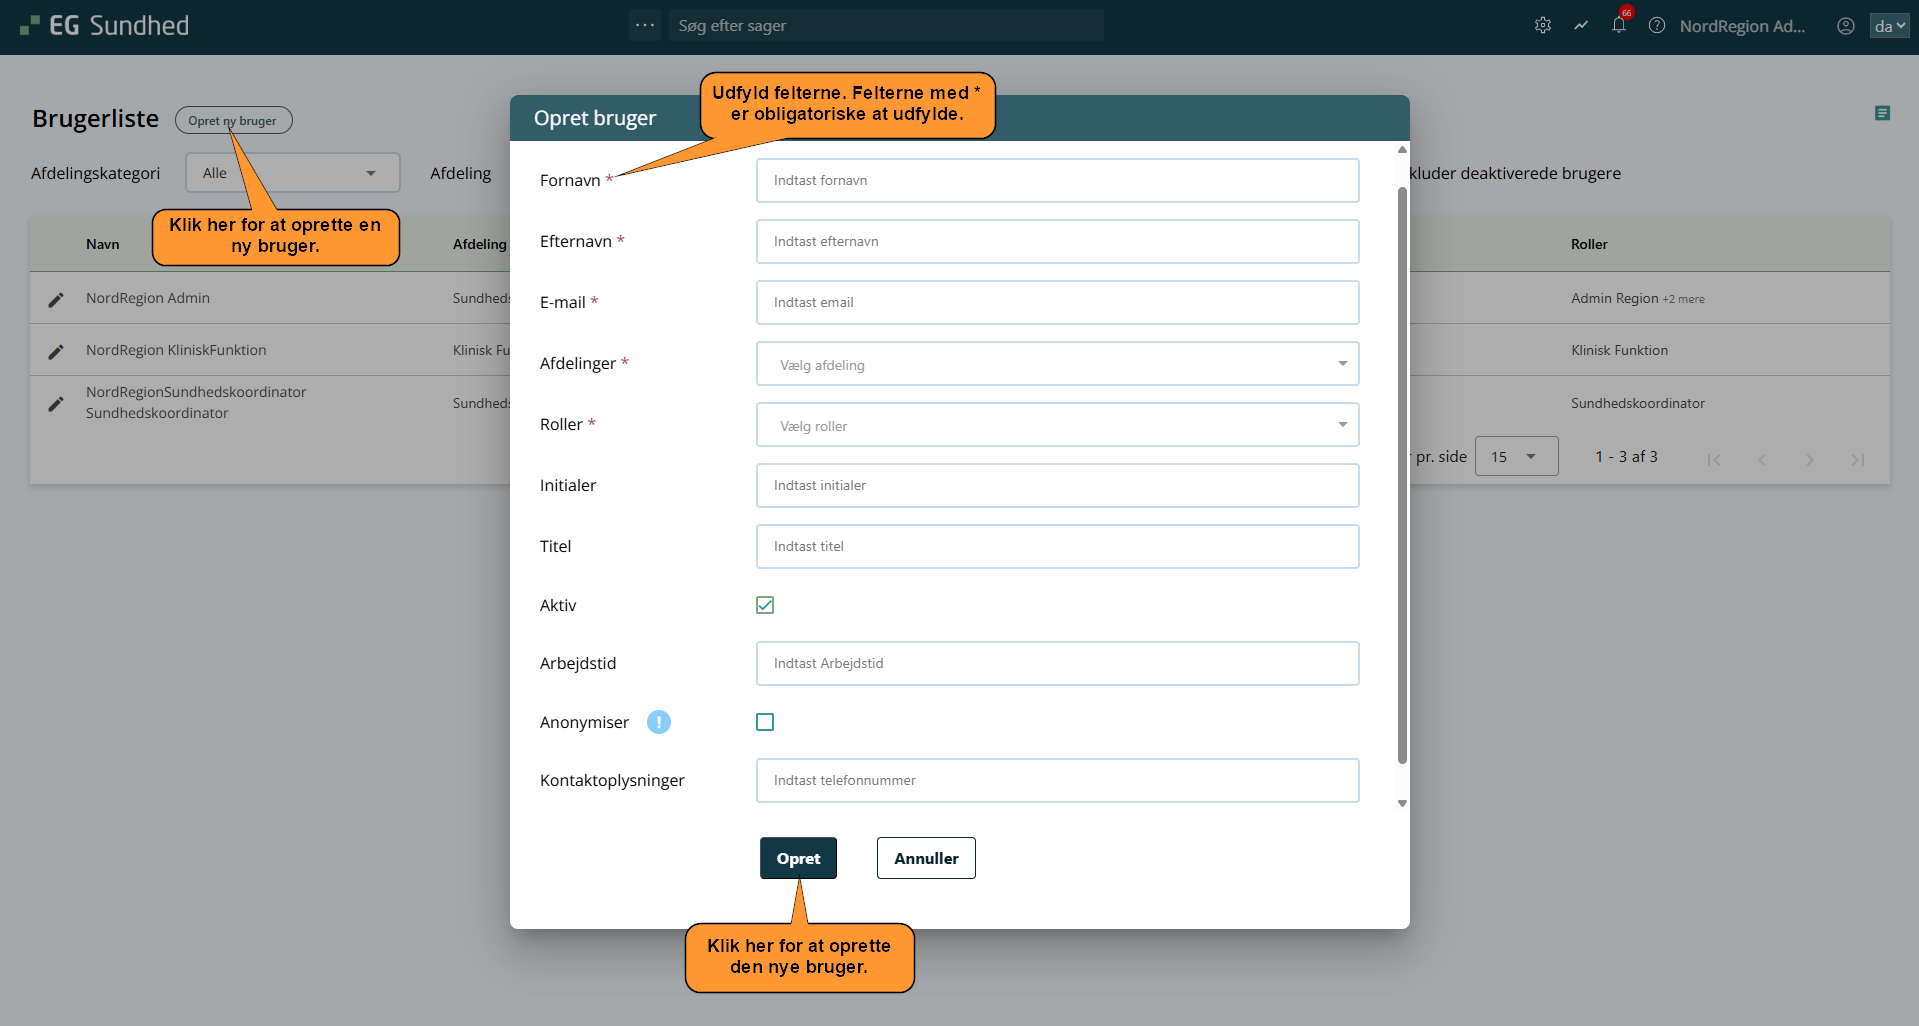Click the dialog's vertical scrollbar
1919x1026 pixels.
tap(1402, 475)
